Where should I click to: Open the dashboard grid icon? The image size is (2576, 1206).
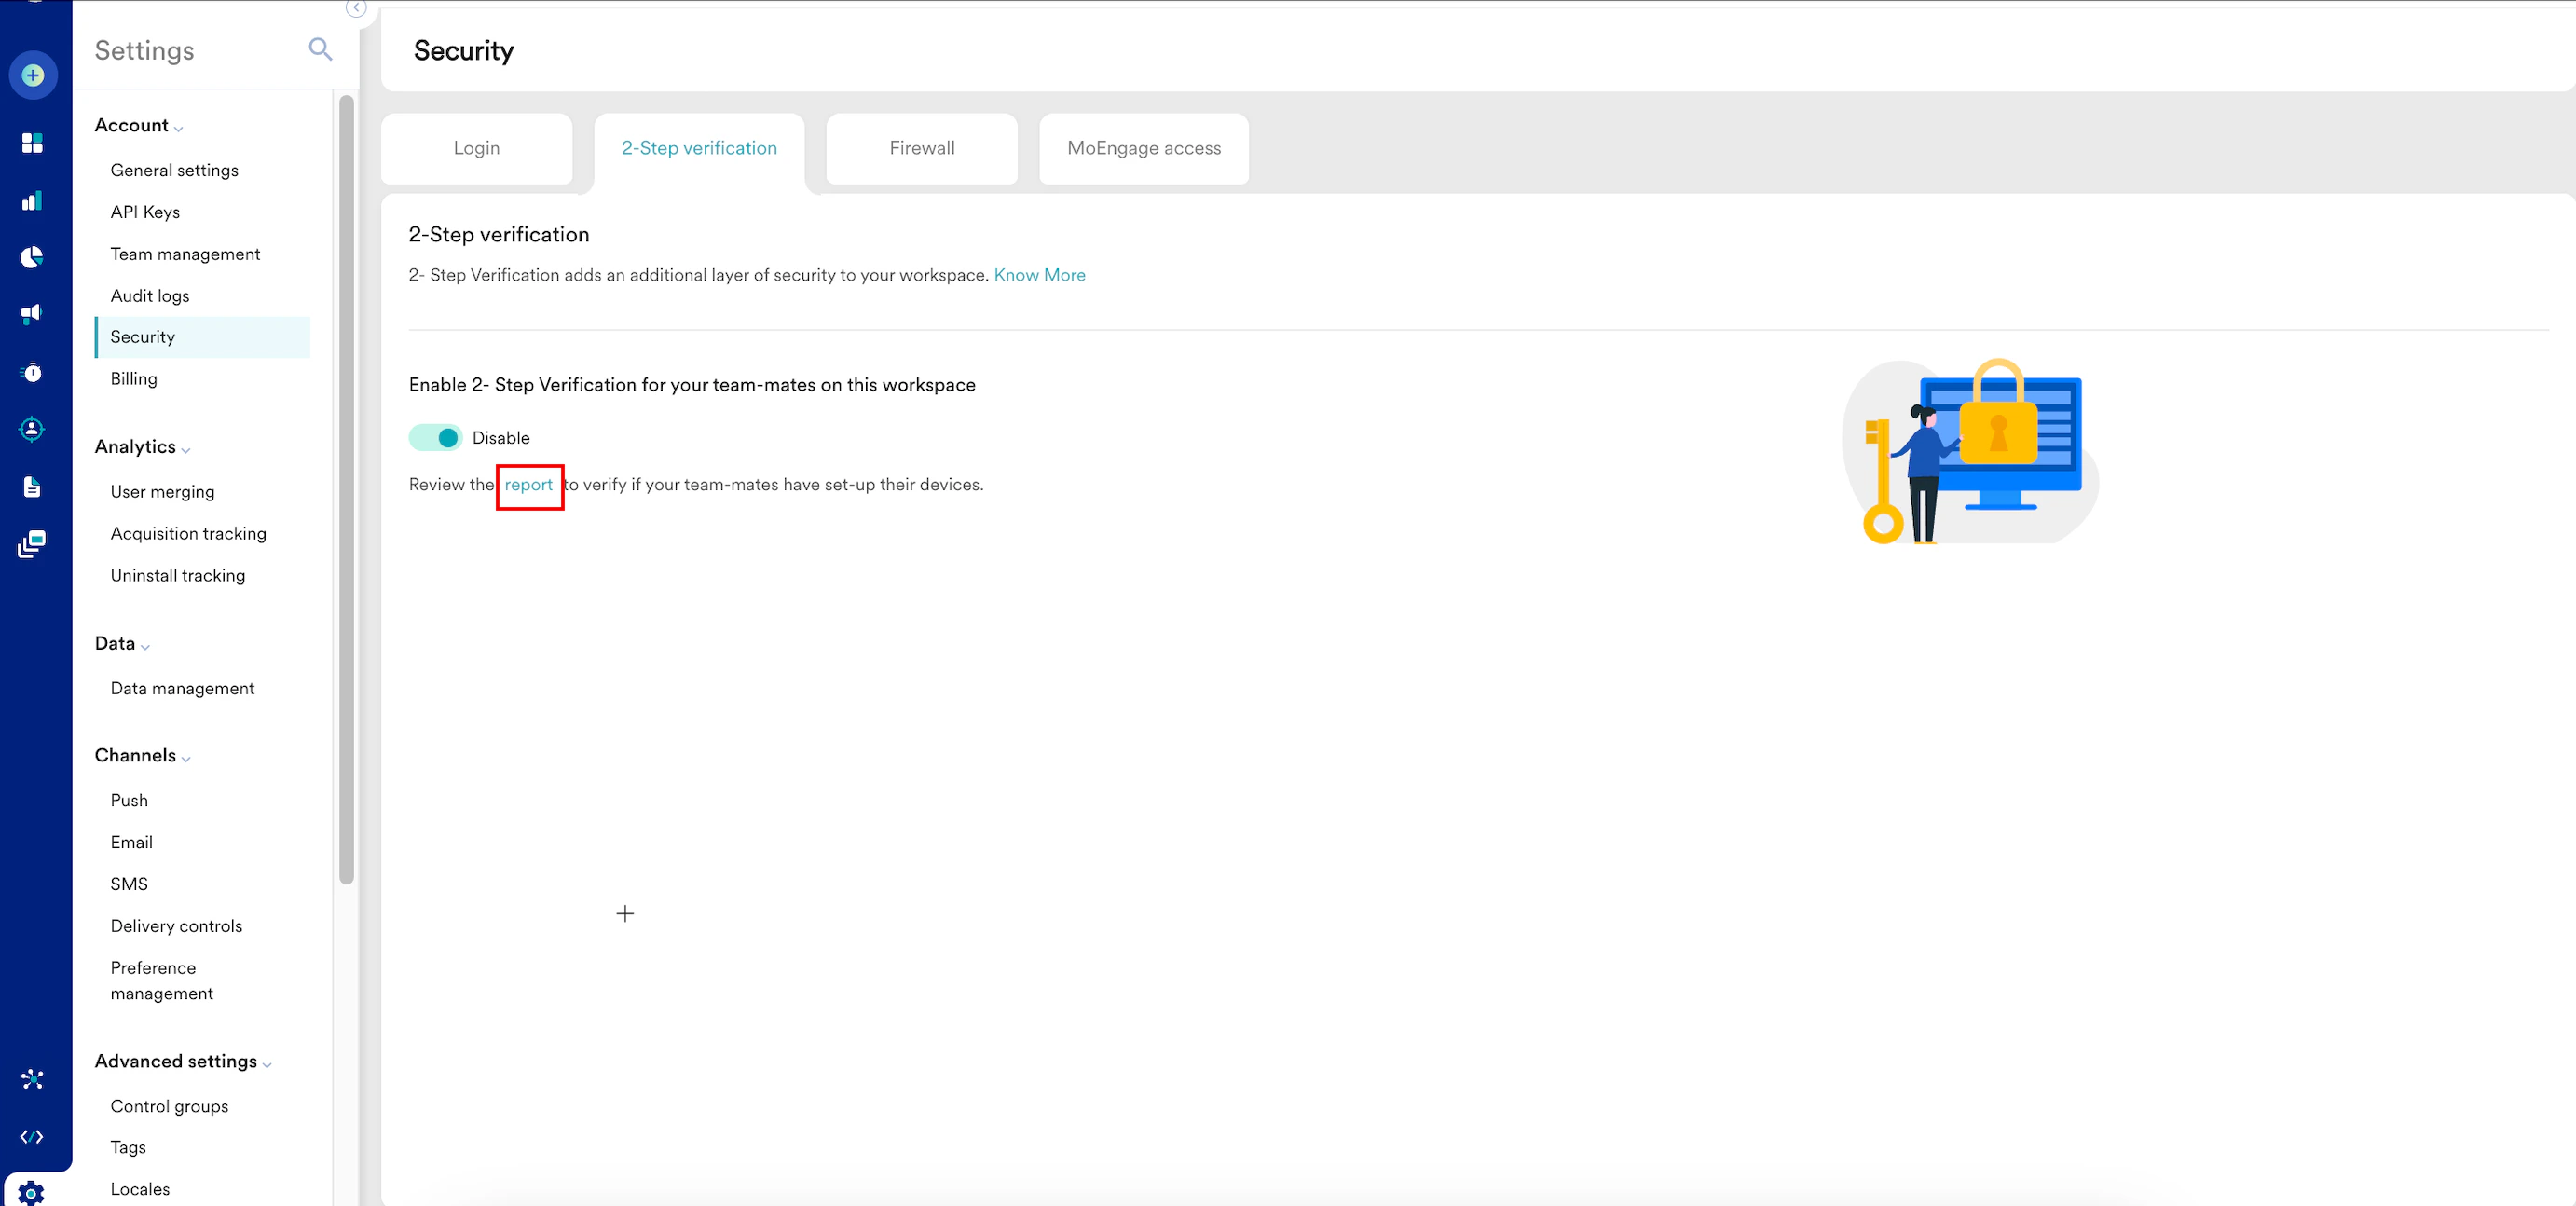[32, 143]
